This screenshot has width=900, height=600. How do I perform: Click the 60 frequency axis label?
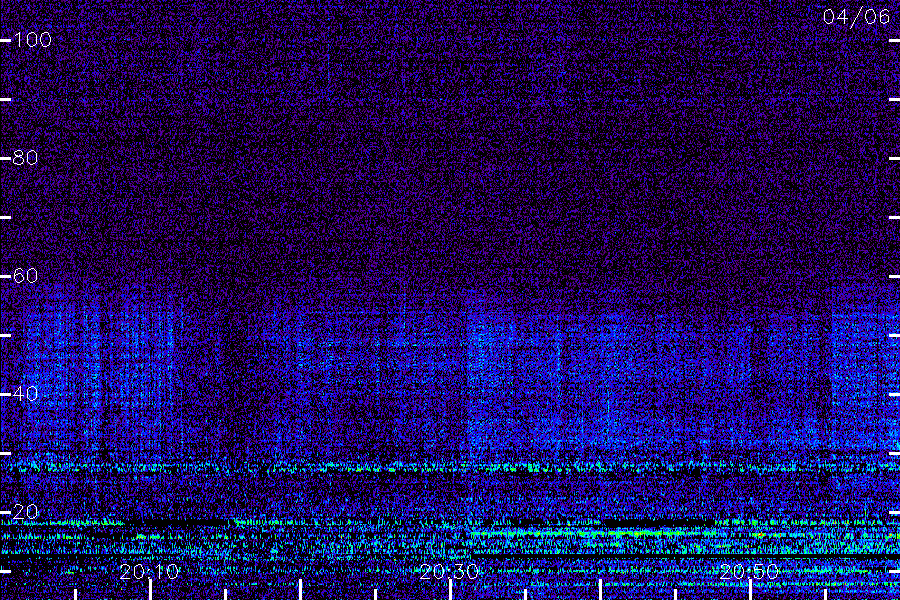pos(25,276)
